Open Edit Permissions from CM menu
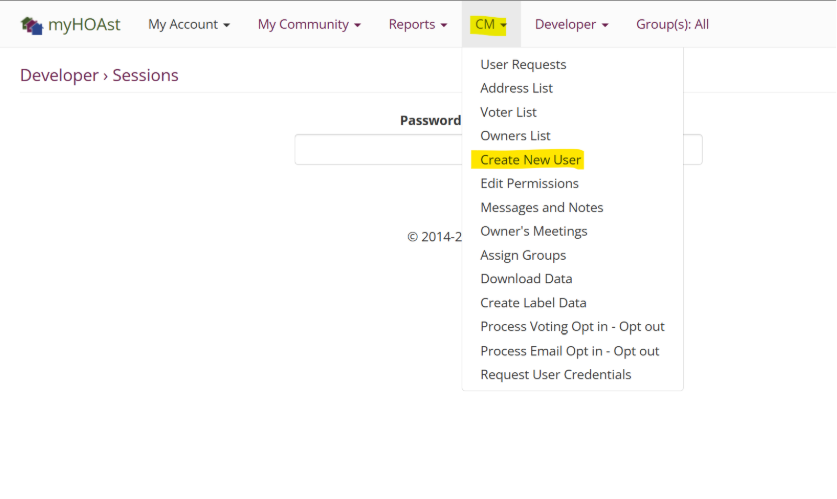Screen dimensions: 837x499 click(529, 184)
